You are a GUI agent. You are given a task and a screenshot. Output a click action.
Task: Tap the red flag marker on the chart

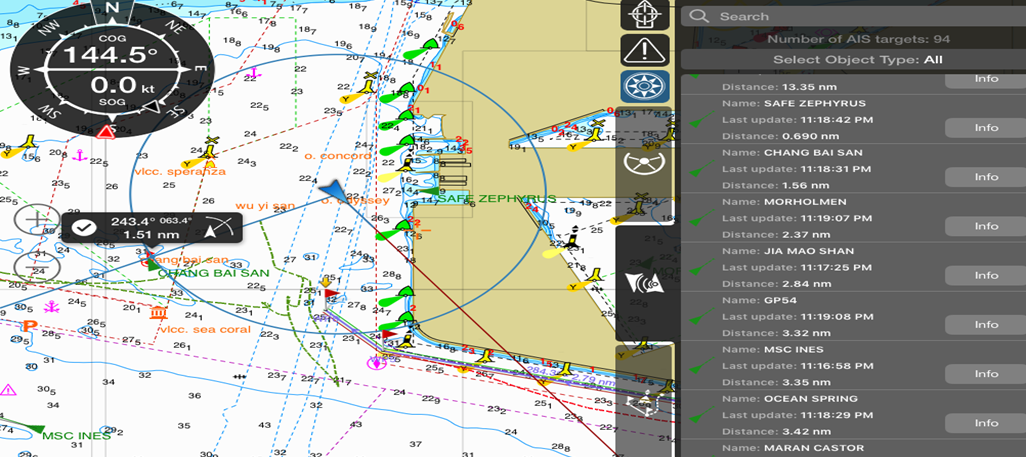pos(331,293)
